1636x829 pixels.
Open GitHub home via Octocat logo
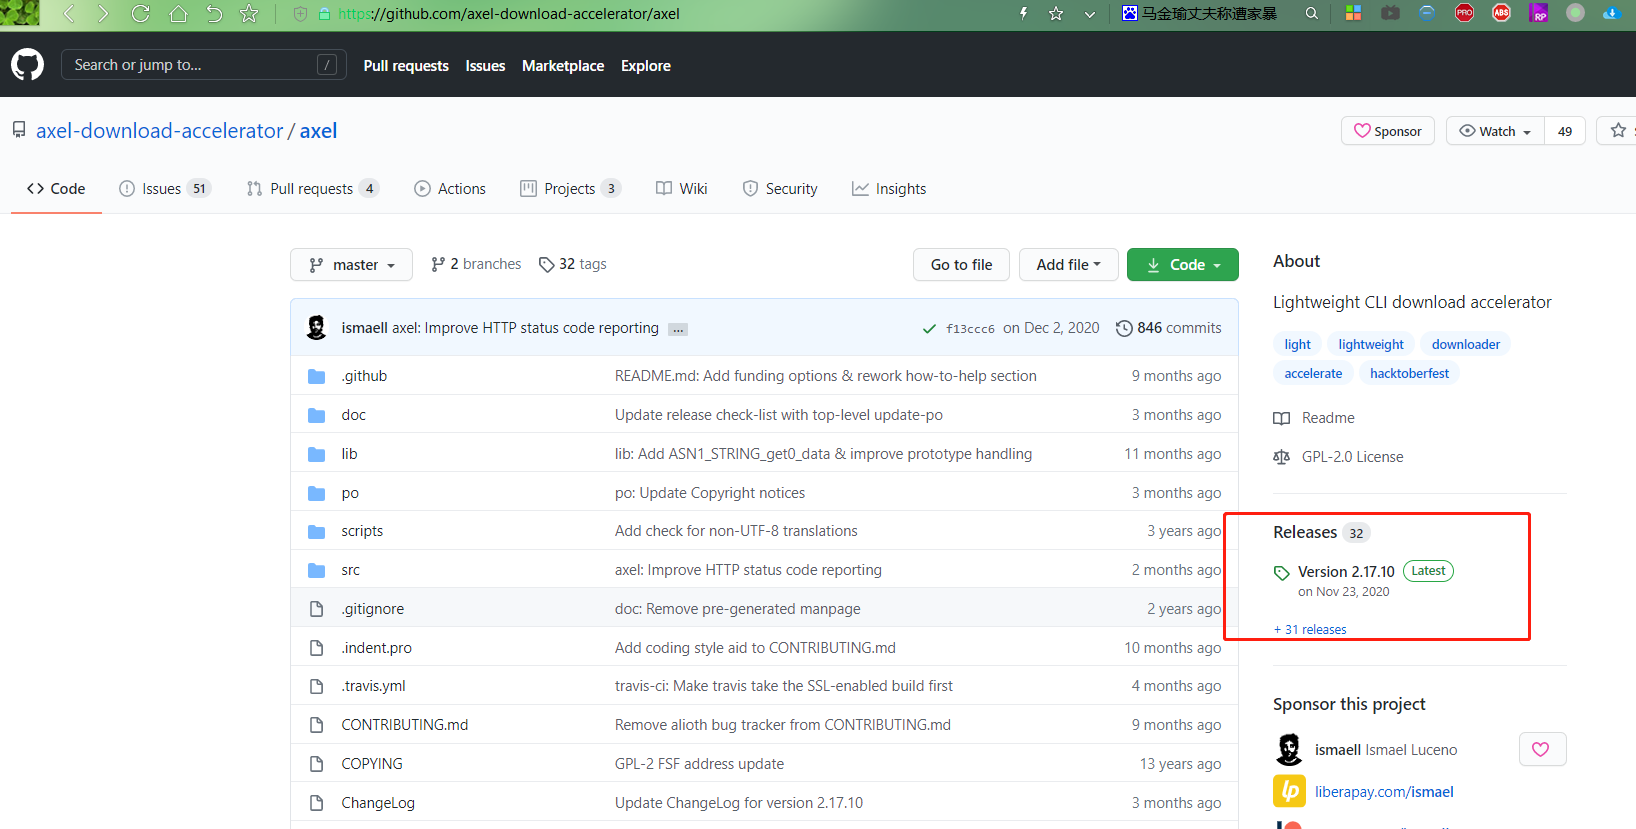tap(27, 65)
